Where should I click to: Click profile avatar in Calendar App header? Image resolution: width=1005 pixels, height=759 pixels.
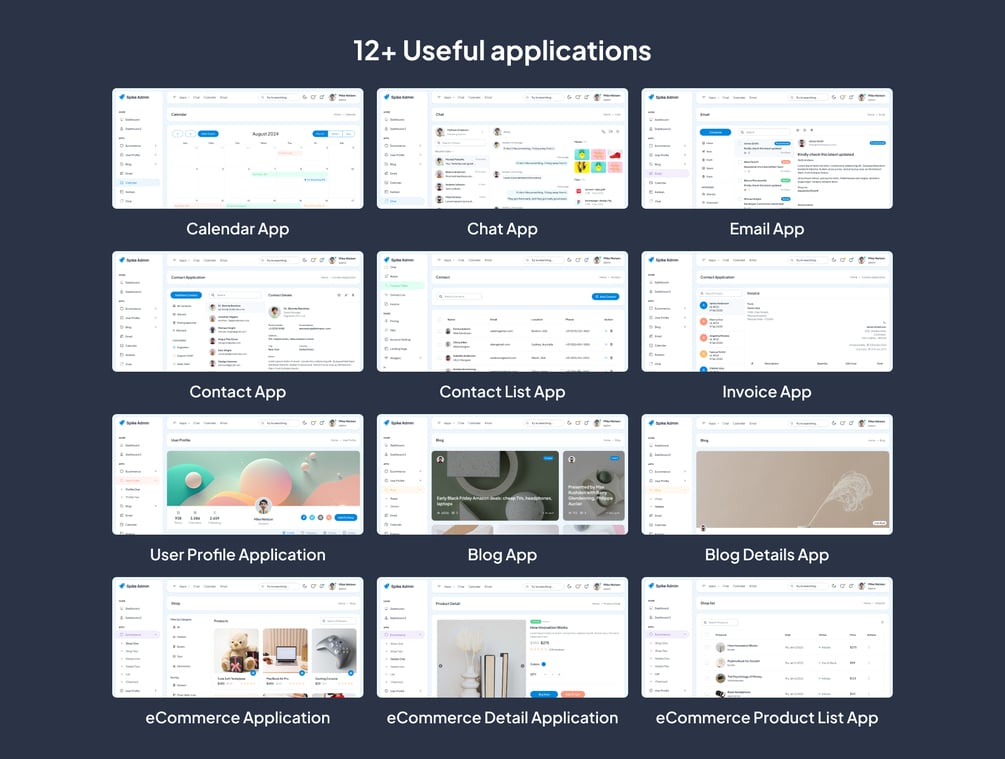[332, 97]
